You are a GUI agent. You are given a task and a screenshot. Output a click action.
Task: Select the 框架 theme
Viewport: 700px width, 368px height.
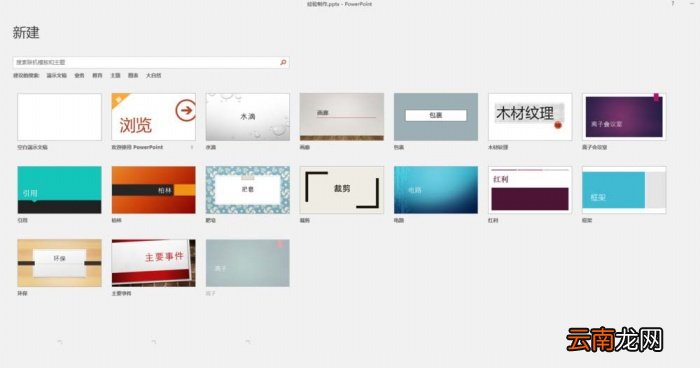[x=624, y=190]
